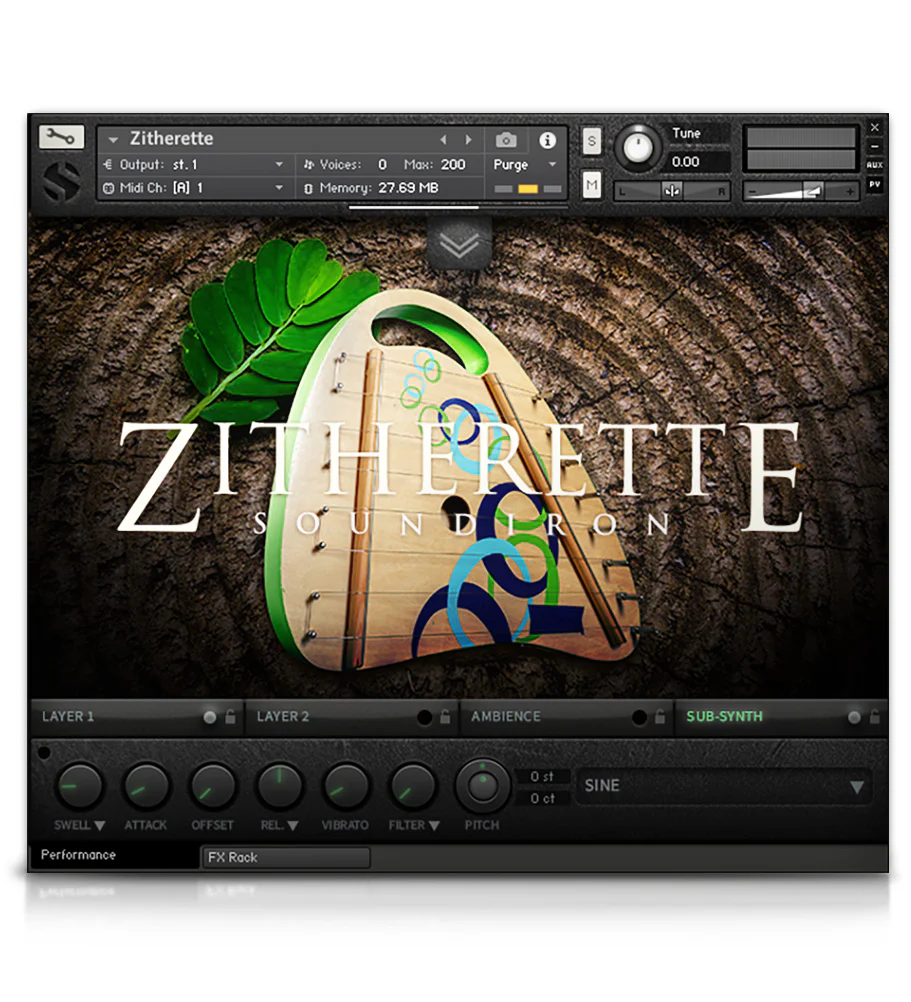The height and width of the screenshot is (1002, 911).
Task: Open the instrument info (i) icon
Action: 547,141
